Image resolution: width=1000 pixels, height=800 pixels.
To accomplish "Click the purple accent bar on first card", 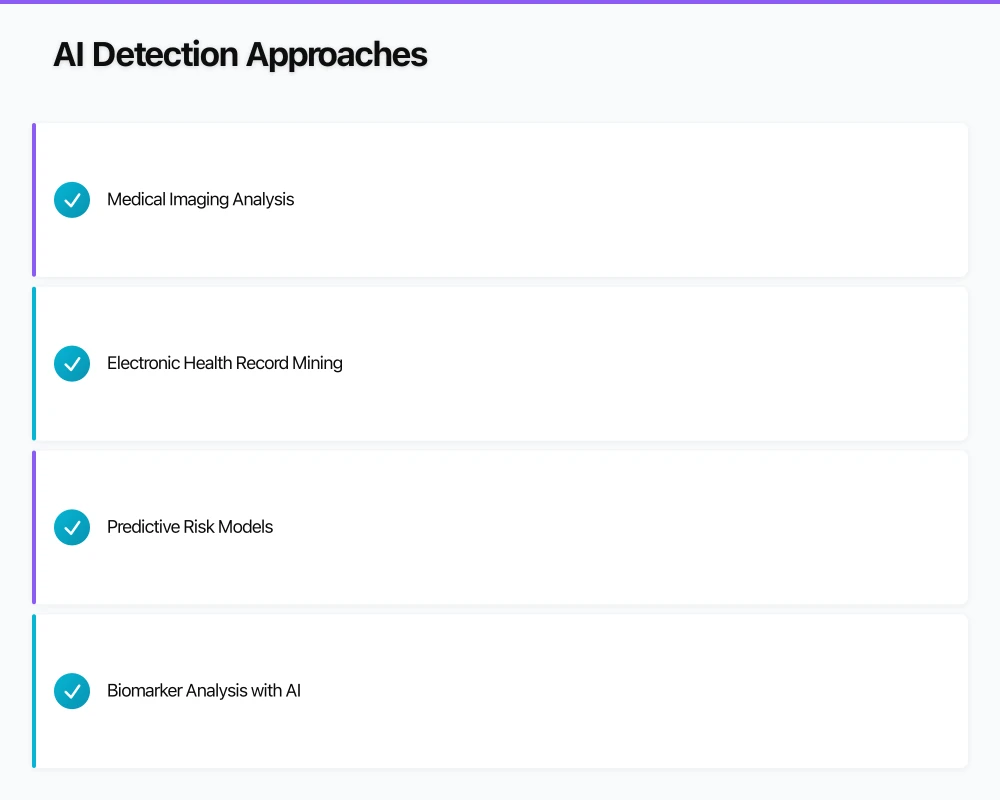I will (33, 199).
